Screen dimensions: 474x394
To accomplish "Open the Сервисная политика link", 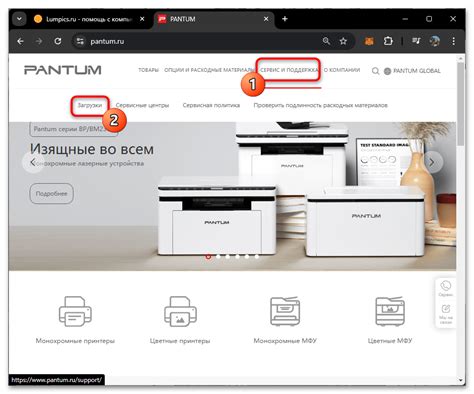I will (211, 105).
